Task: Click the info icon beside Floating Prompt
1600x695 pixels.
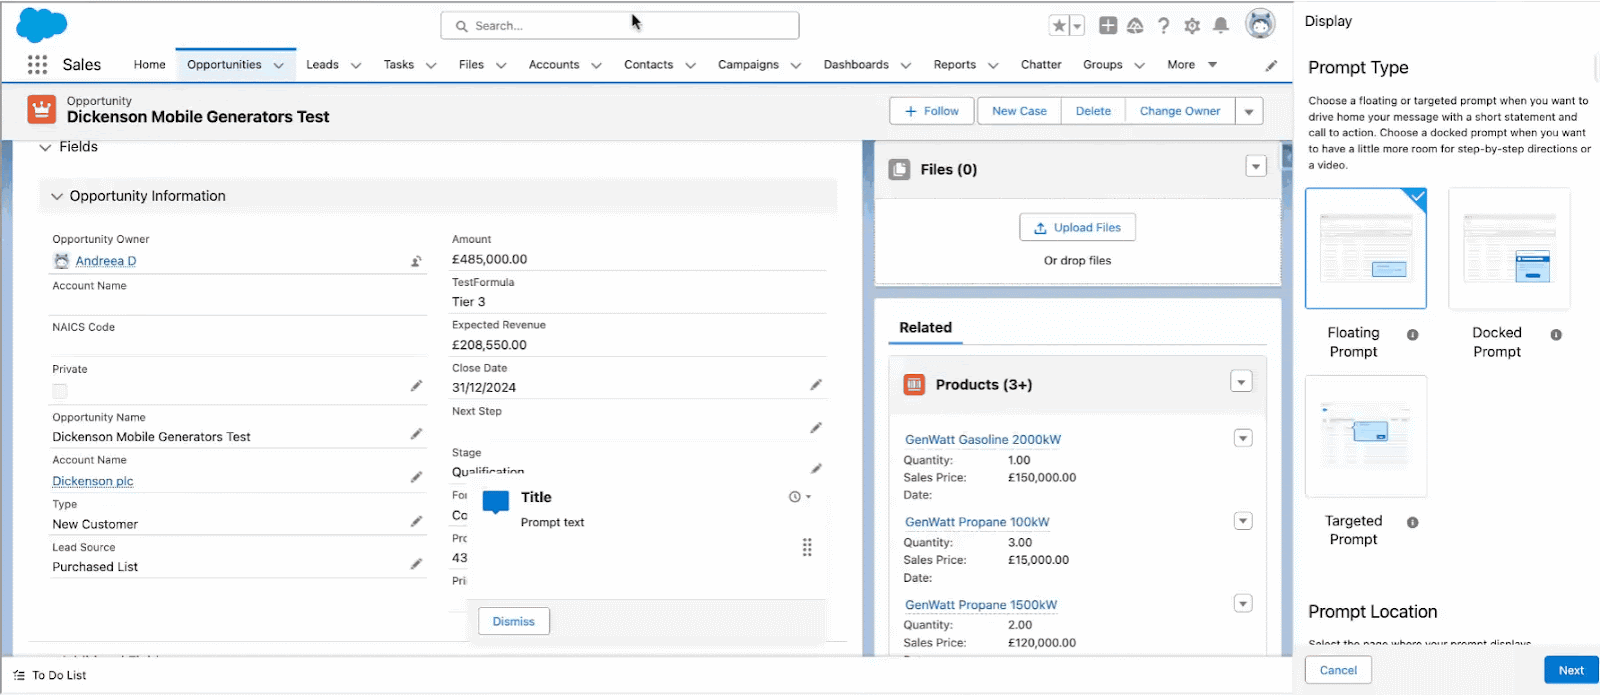Action: pos(1412,335)
